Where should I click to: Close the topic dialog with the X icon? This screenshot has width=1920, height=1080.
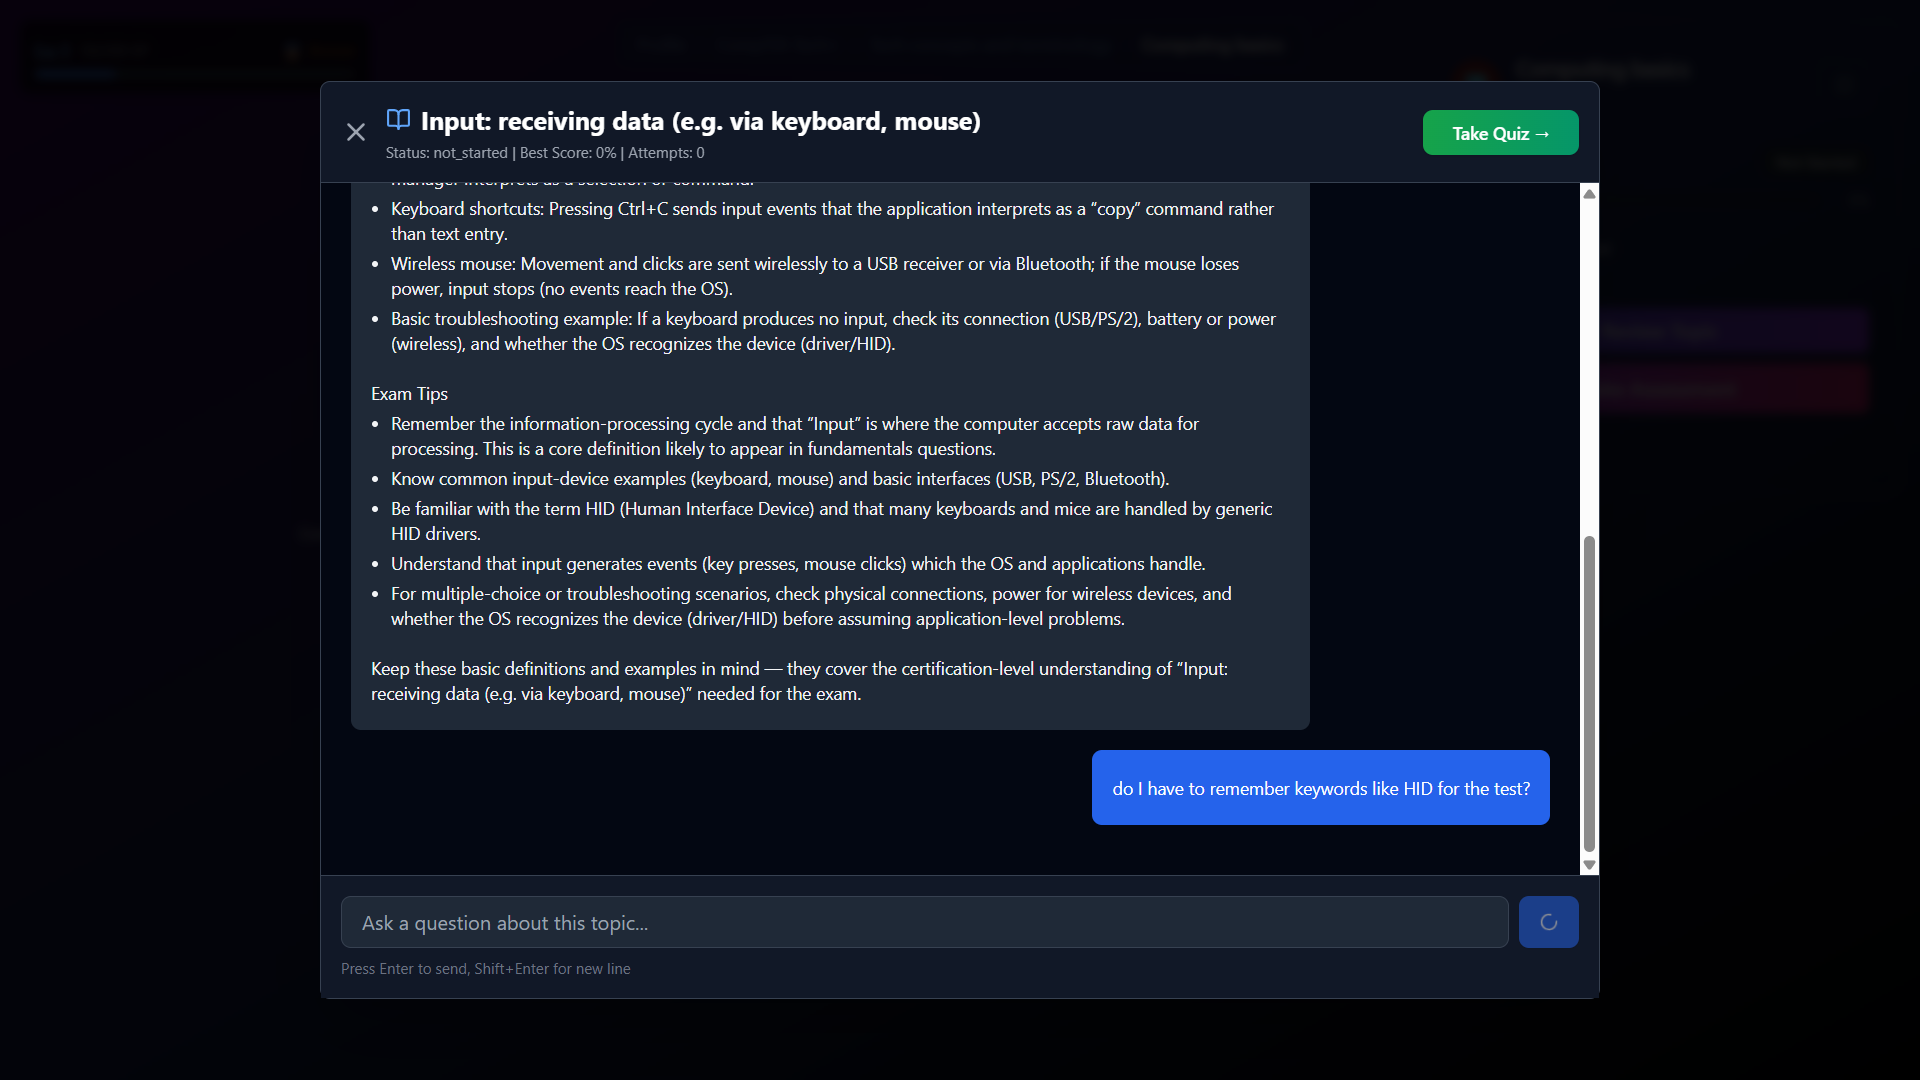click(355, 132)
